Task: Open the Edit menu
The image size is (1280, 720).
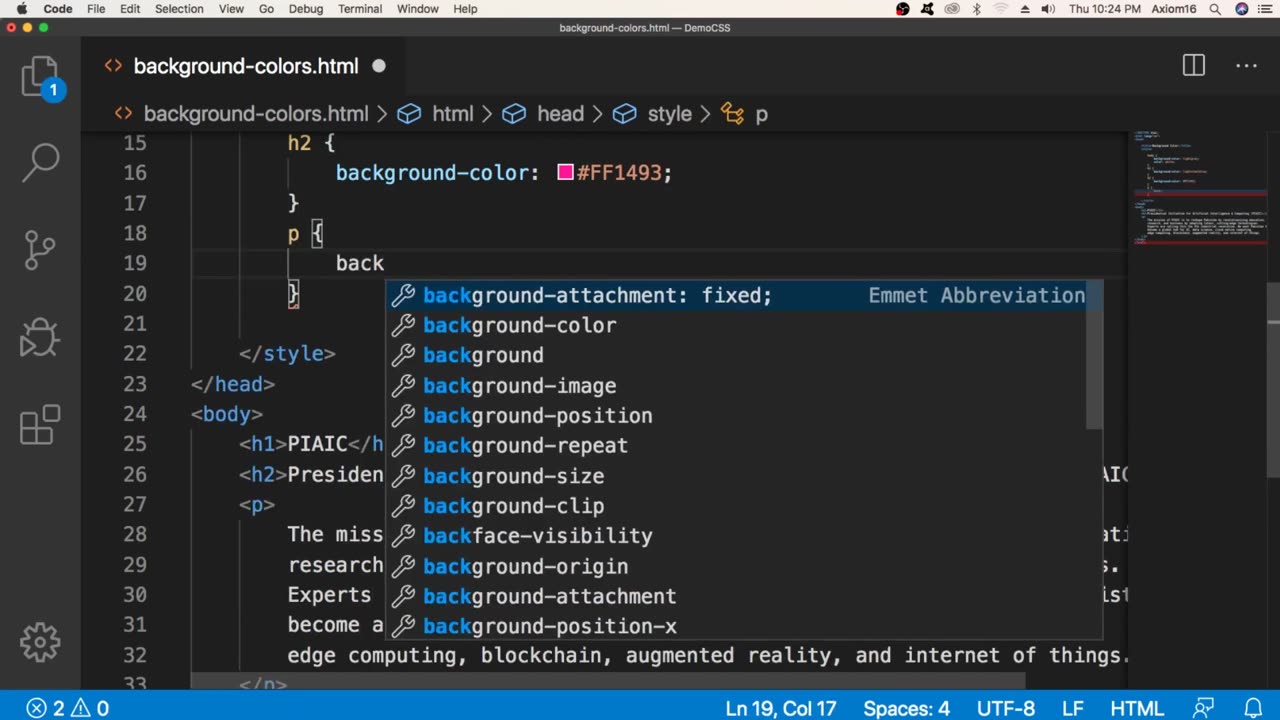Action: coord(130,9)
